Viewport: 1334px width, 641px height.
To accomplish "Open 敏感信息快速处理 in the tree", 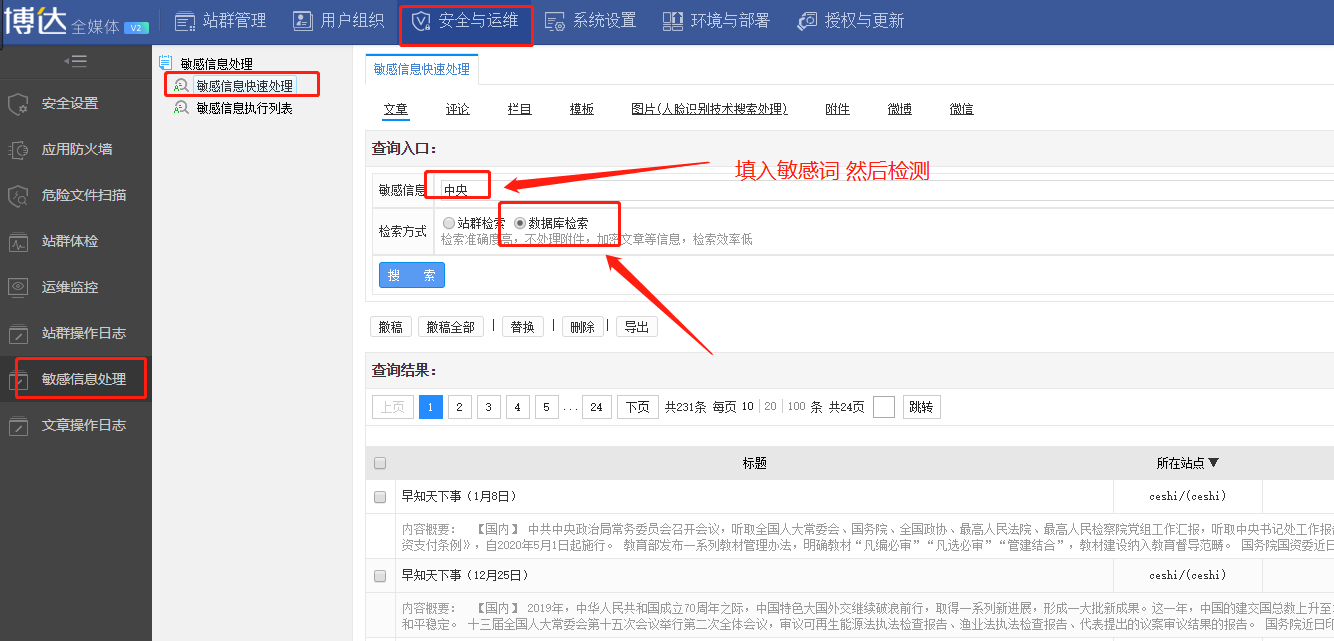I will [245, 86].
